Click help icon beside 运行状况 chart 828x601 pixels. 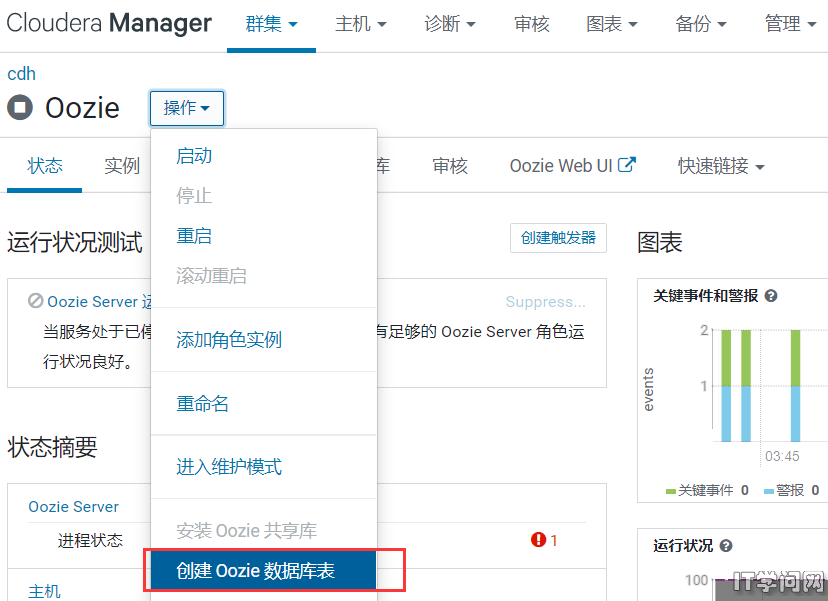click(x=726, y=546)
